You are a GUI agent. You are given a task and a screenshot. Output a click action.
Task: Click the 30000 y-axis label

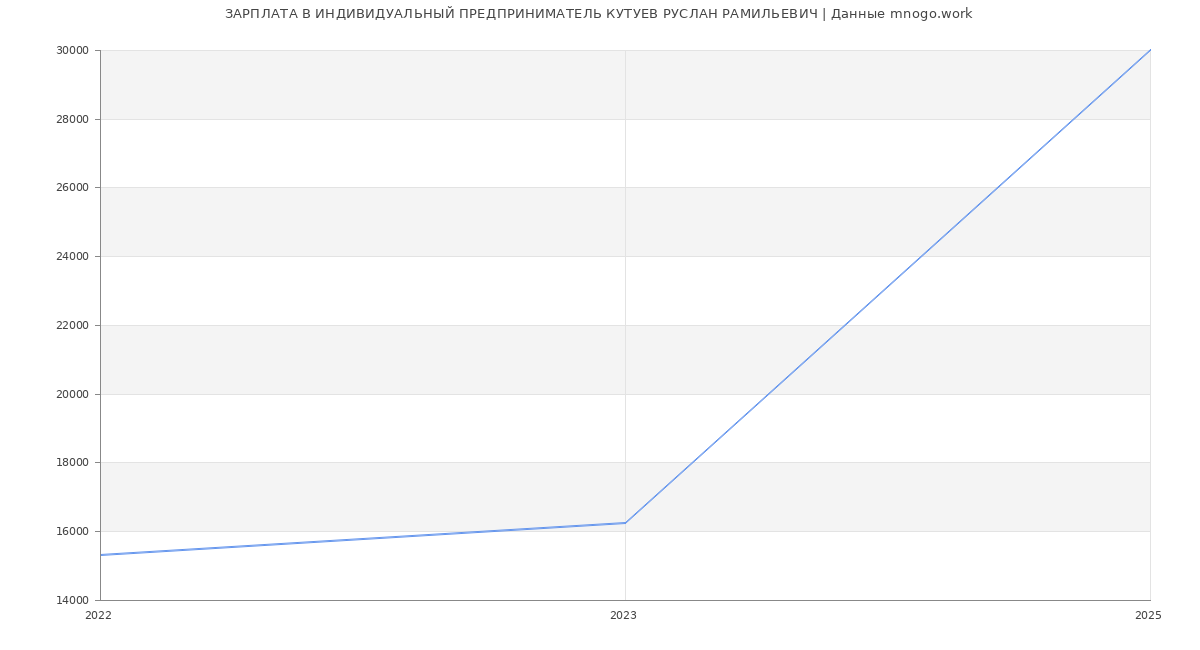point(74,51)
